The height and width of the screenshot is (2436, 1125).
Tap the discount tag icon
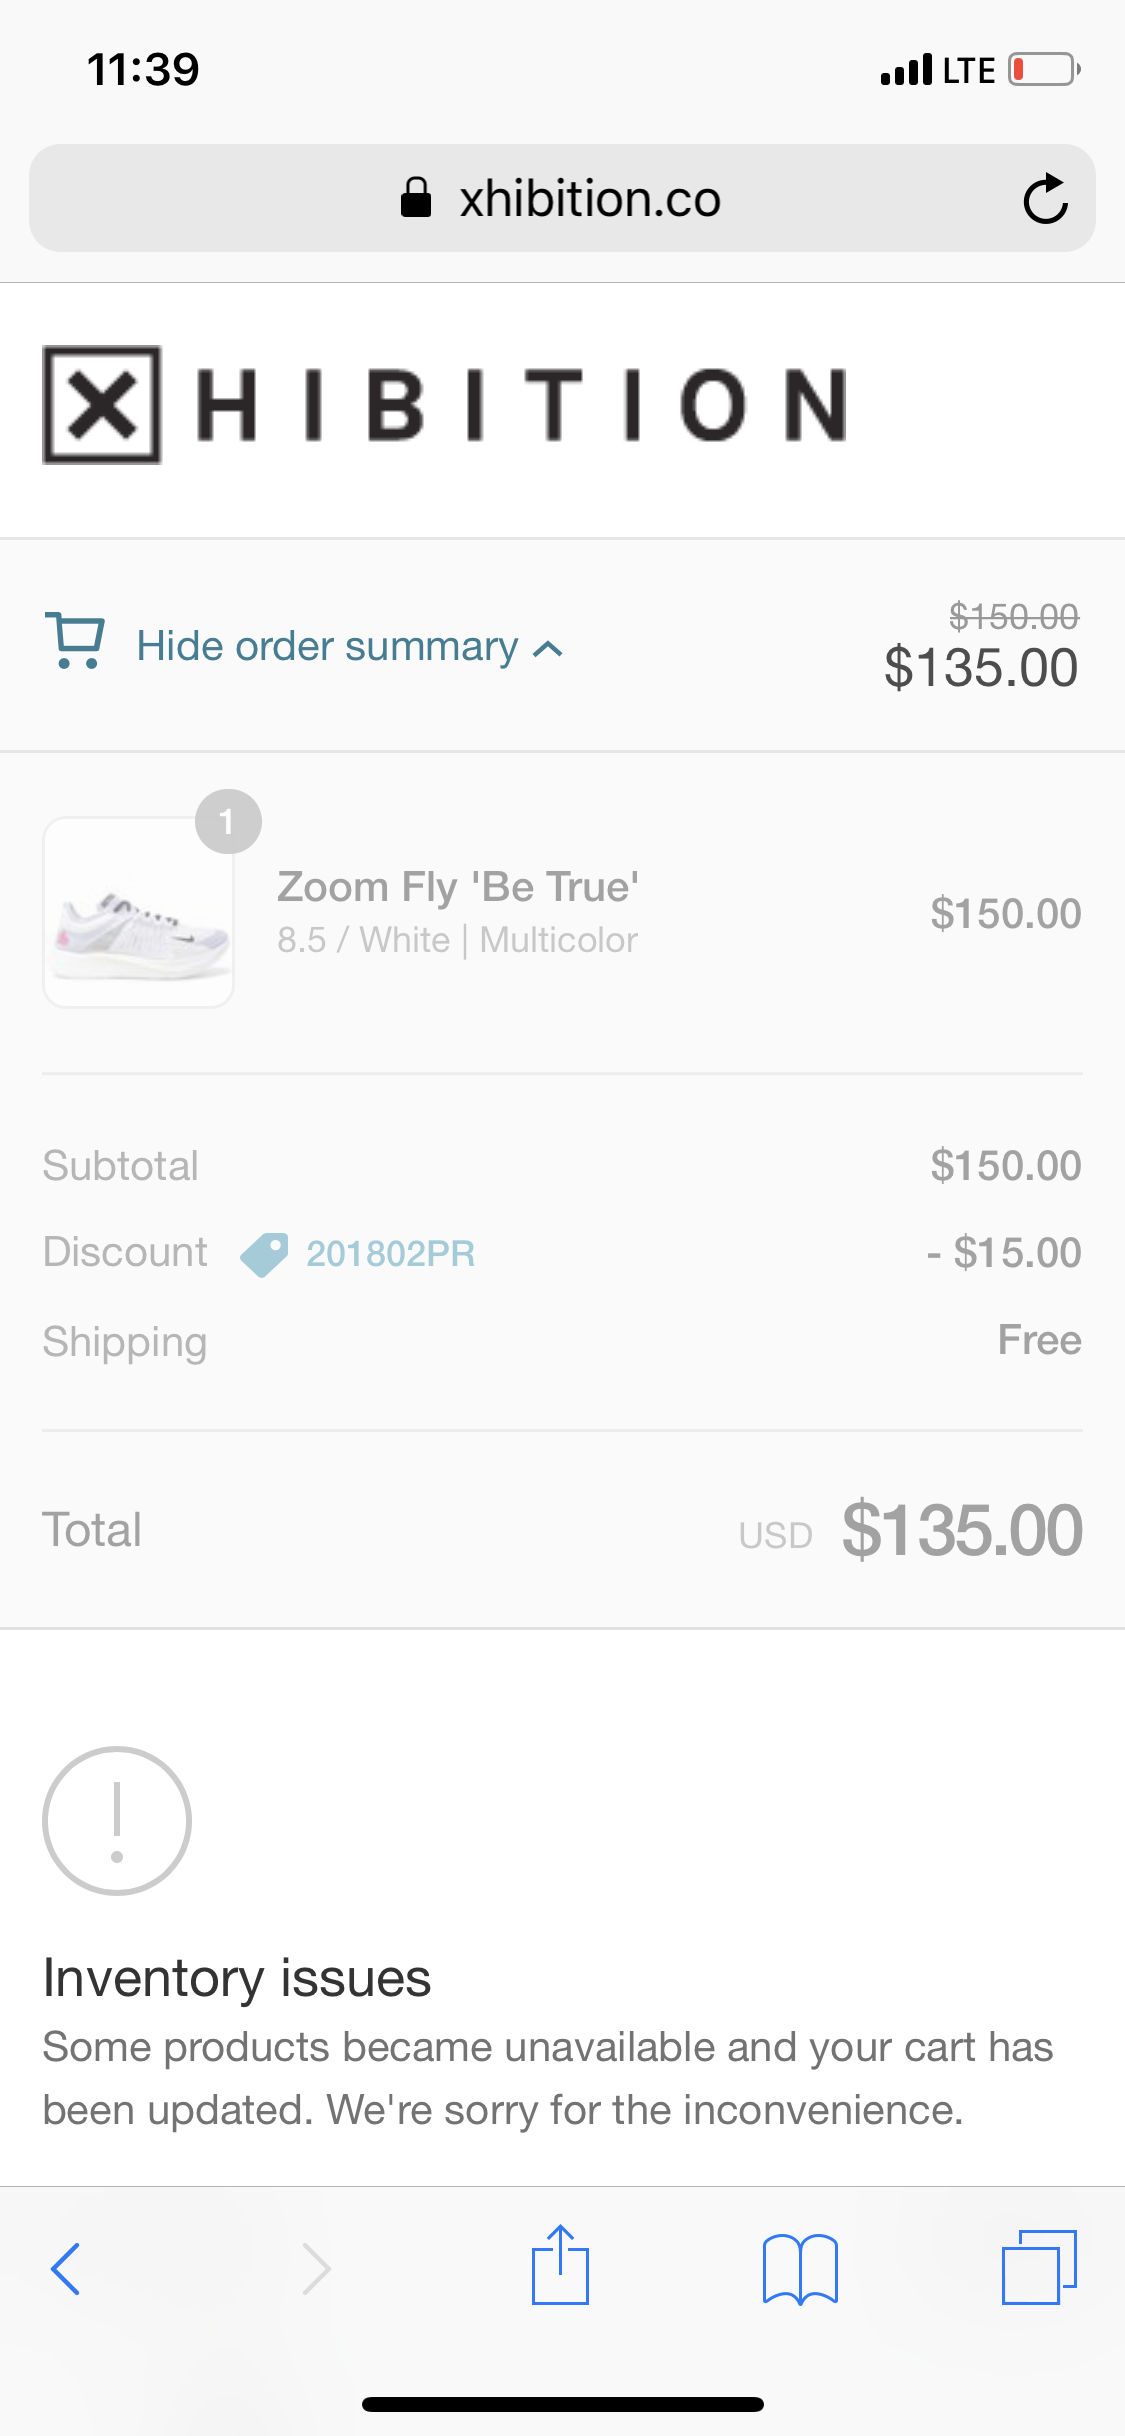264,1254
